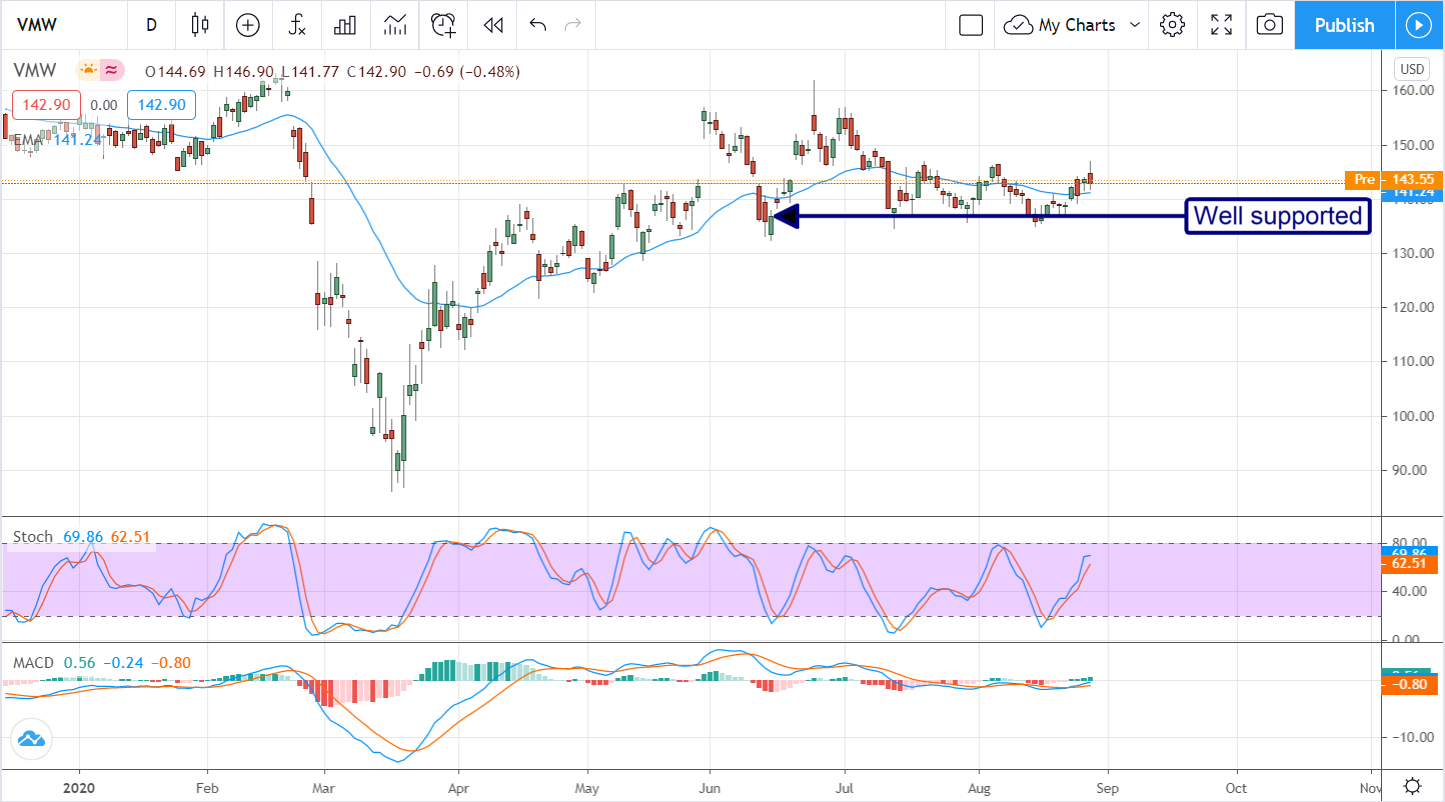Click the blue Publish button
This screenshot has width=1445, height=802.
1344,25
